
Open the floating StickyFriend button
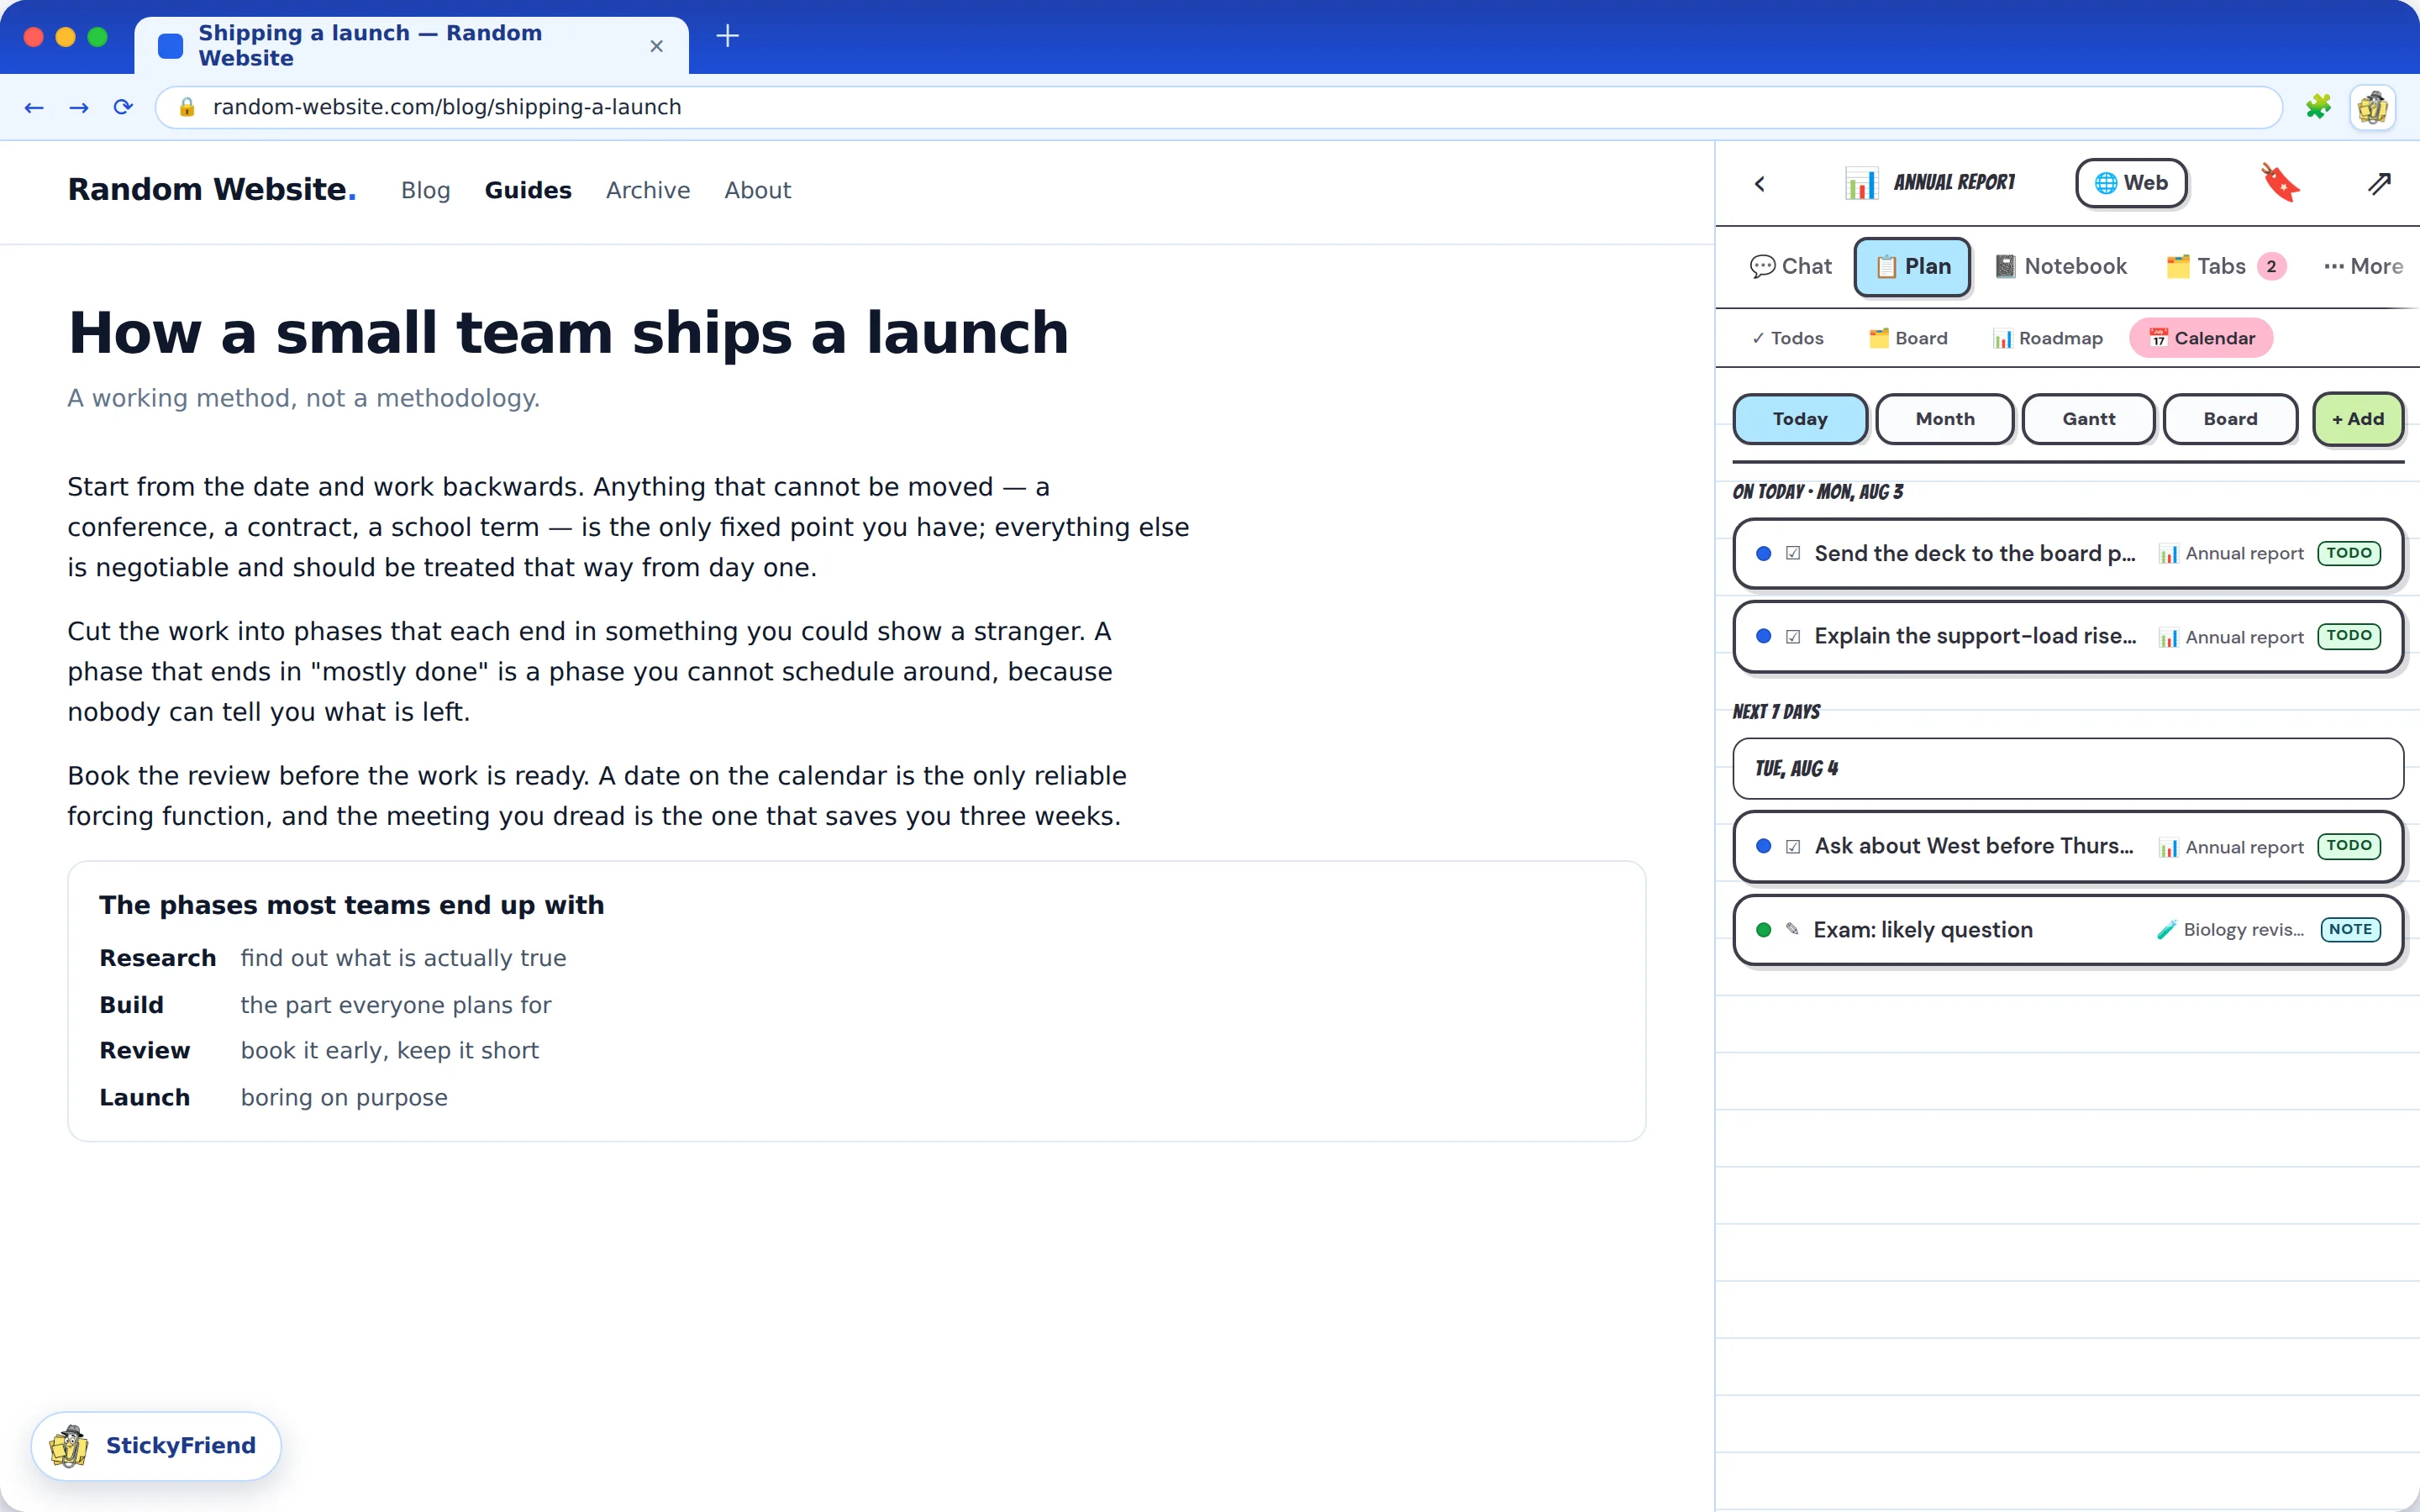pos(156,1445)
